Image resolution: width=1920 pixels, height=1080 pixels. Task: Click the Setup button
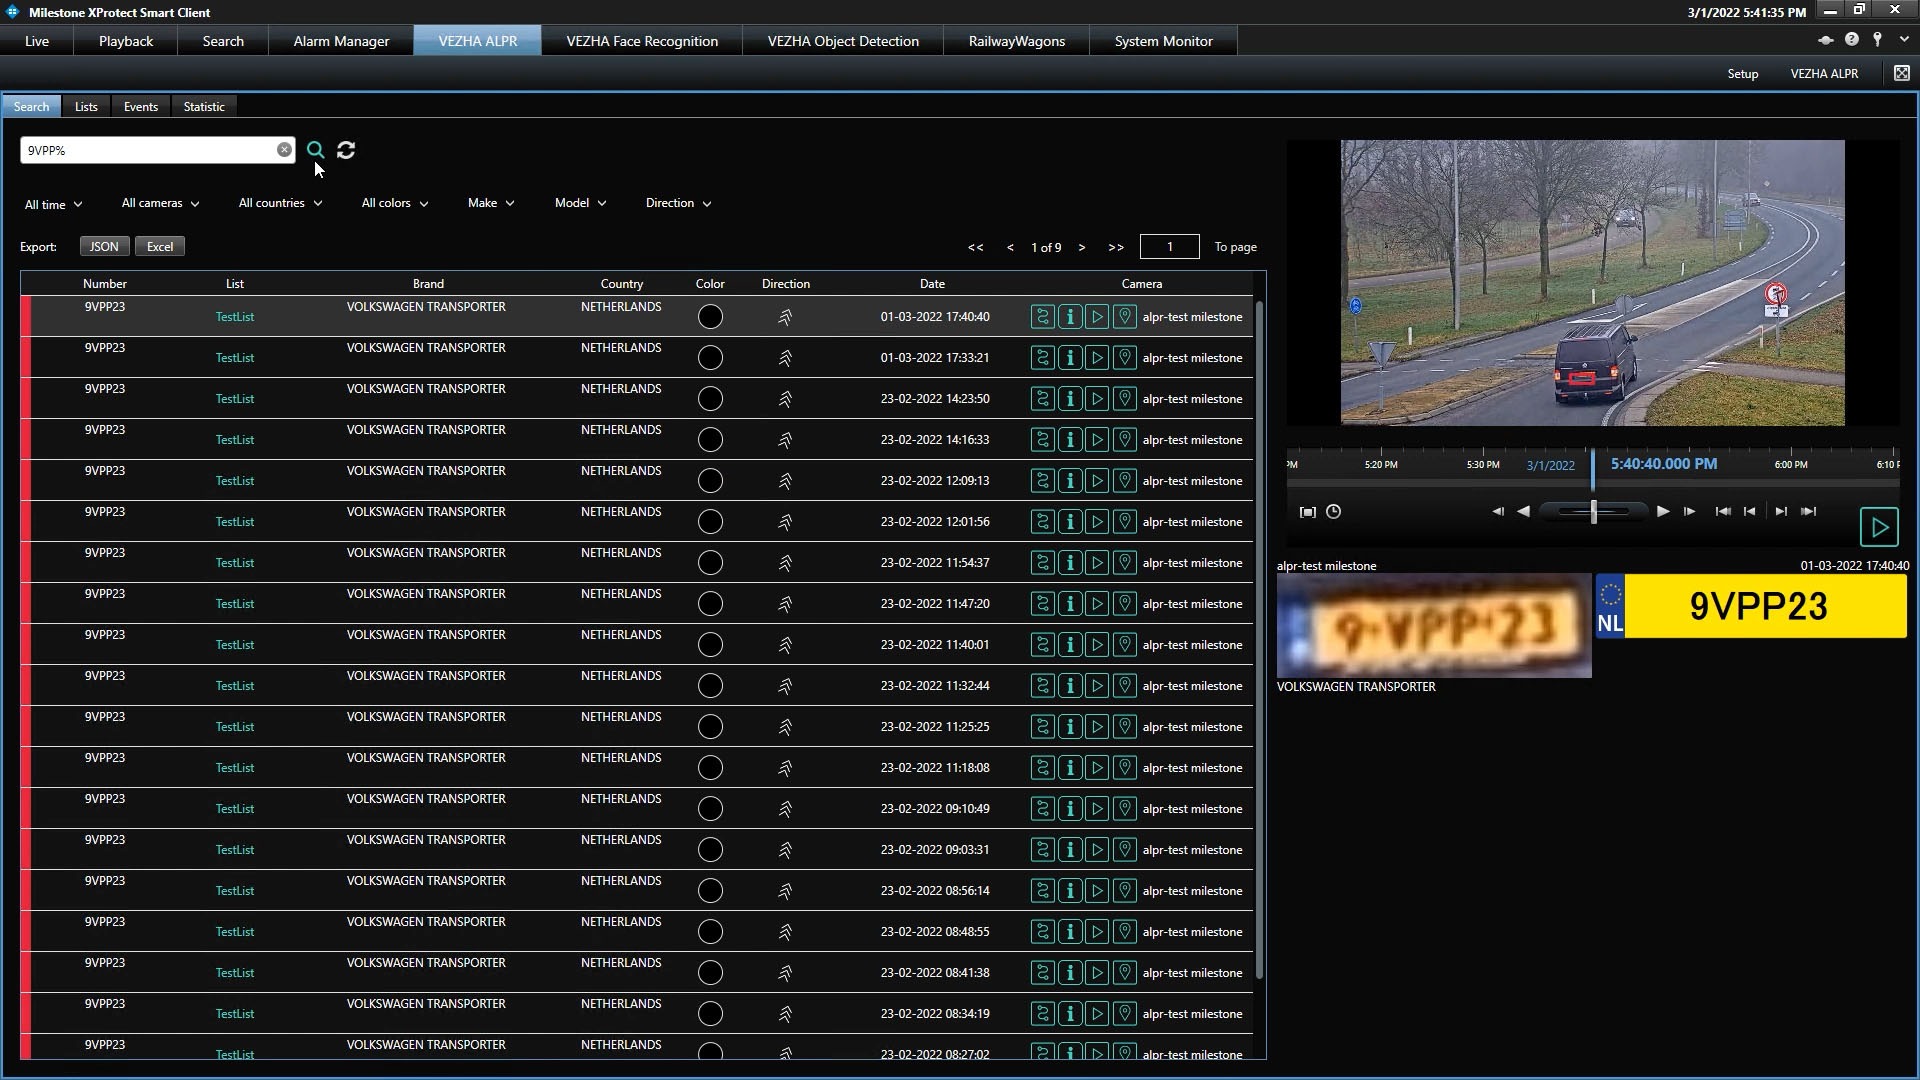[x=1742, y=74]
